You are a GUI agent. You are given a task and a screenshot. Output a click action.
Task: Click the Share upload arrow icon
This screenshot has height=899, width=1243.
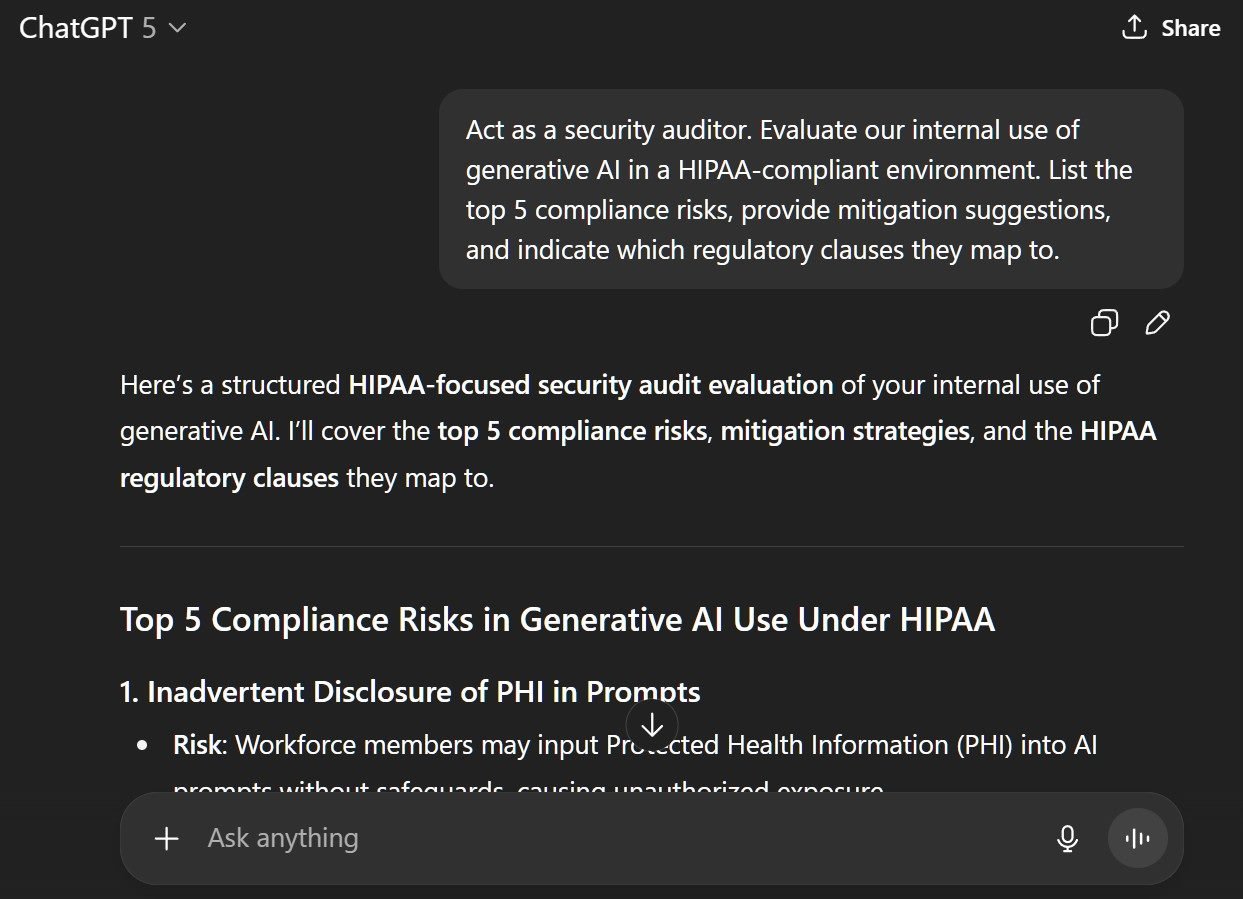[1134, 27]
